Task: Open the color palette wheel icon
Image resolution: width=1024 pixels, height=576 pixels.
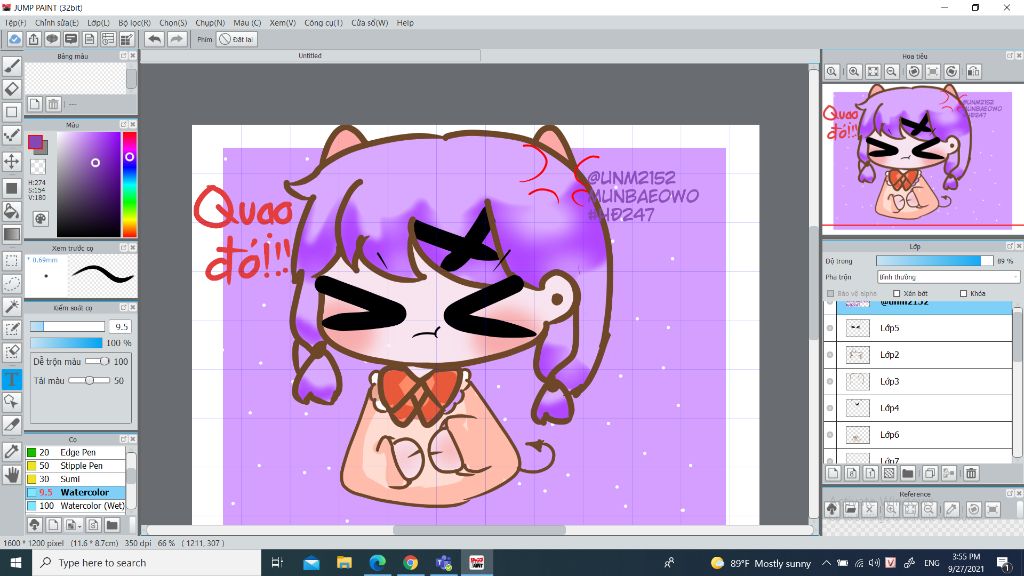Action: pyautogui.click(x=40, y=219)
